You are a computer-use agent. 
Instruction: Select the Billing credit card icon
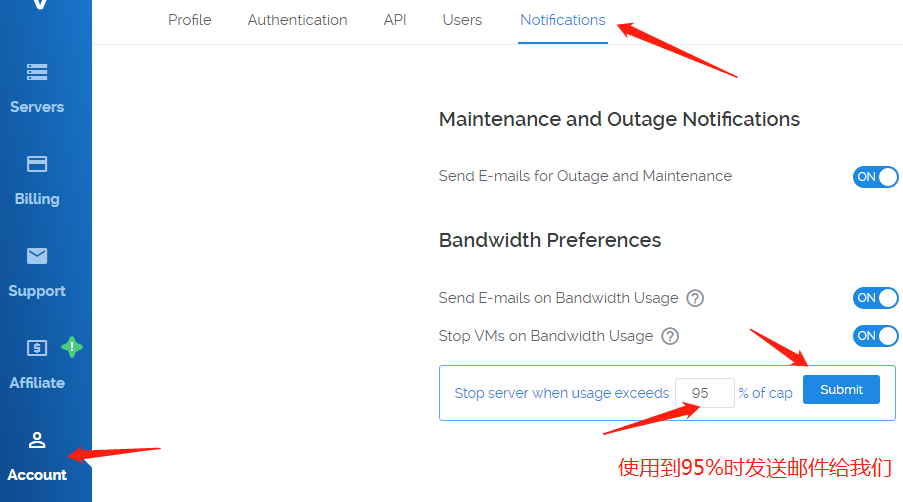37,164
